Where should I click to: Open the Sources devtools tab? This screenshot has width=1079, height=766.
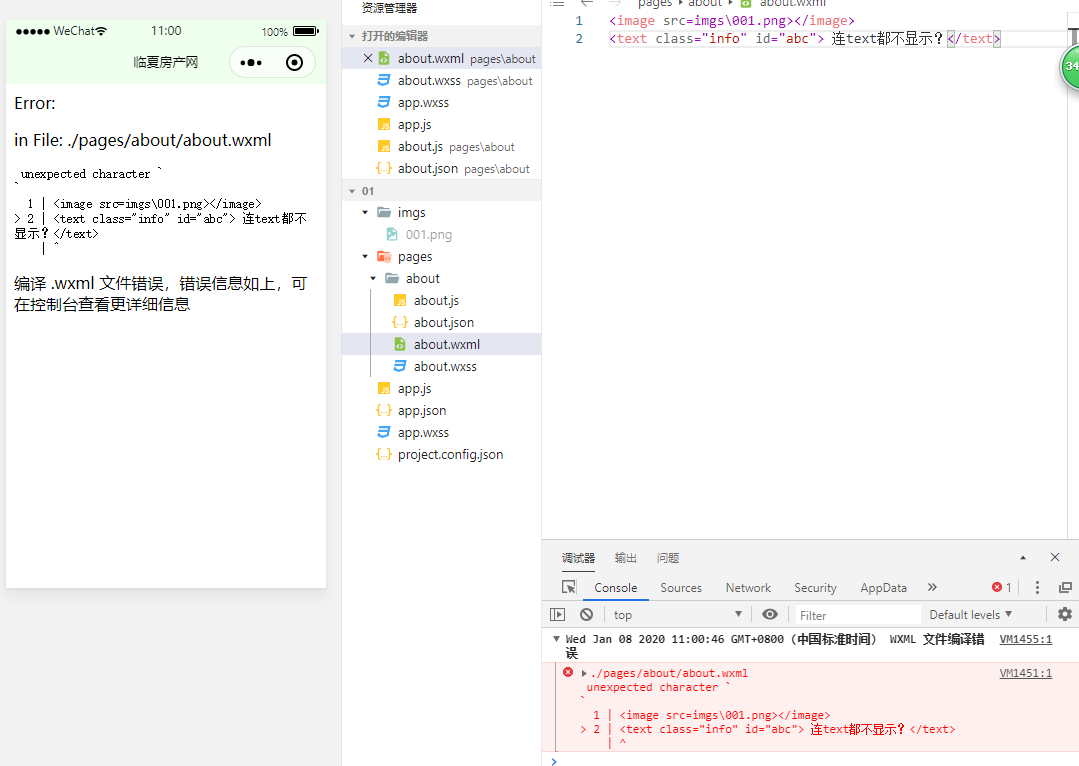(681, 588)
